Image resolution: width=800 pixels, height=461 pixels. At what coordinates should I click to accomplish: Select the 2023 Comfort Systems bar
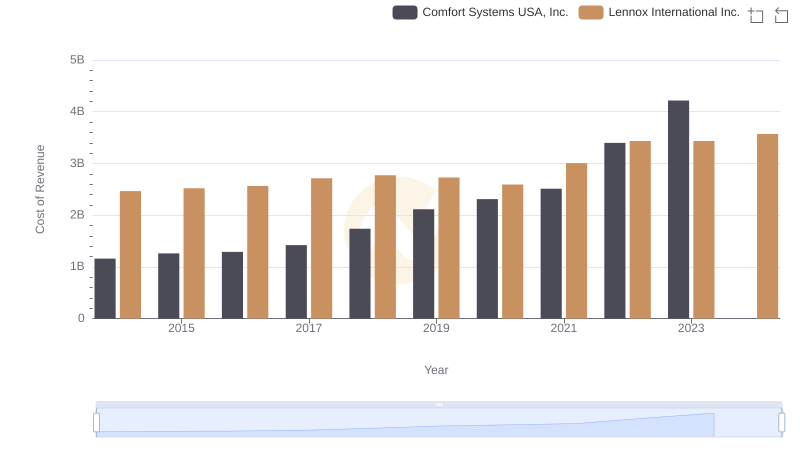[679, 210]
